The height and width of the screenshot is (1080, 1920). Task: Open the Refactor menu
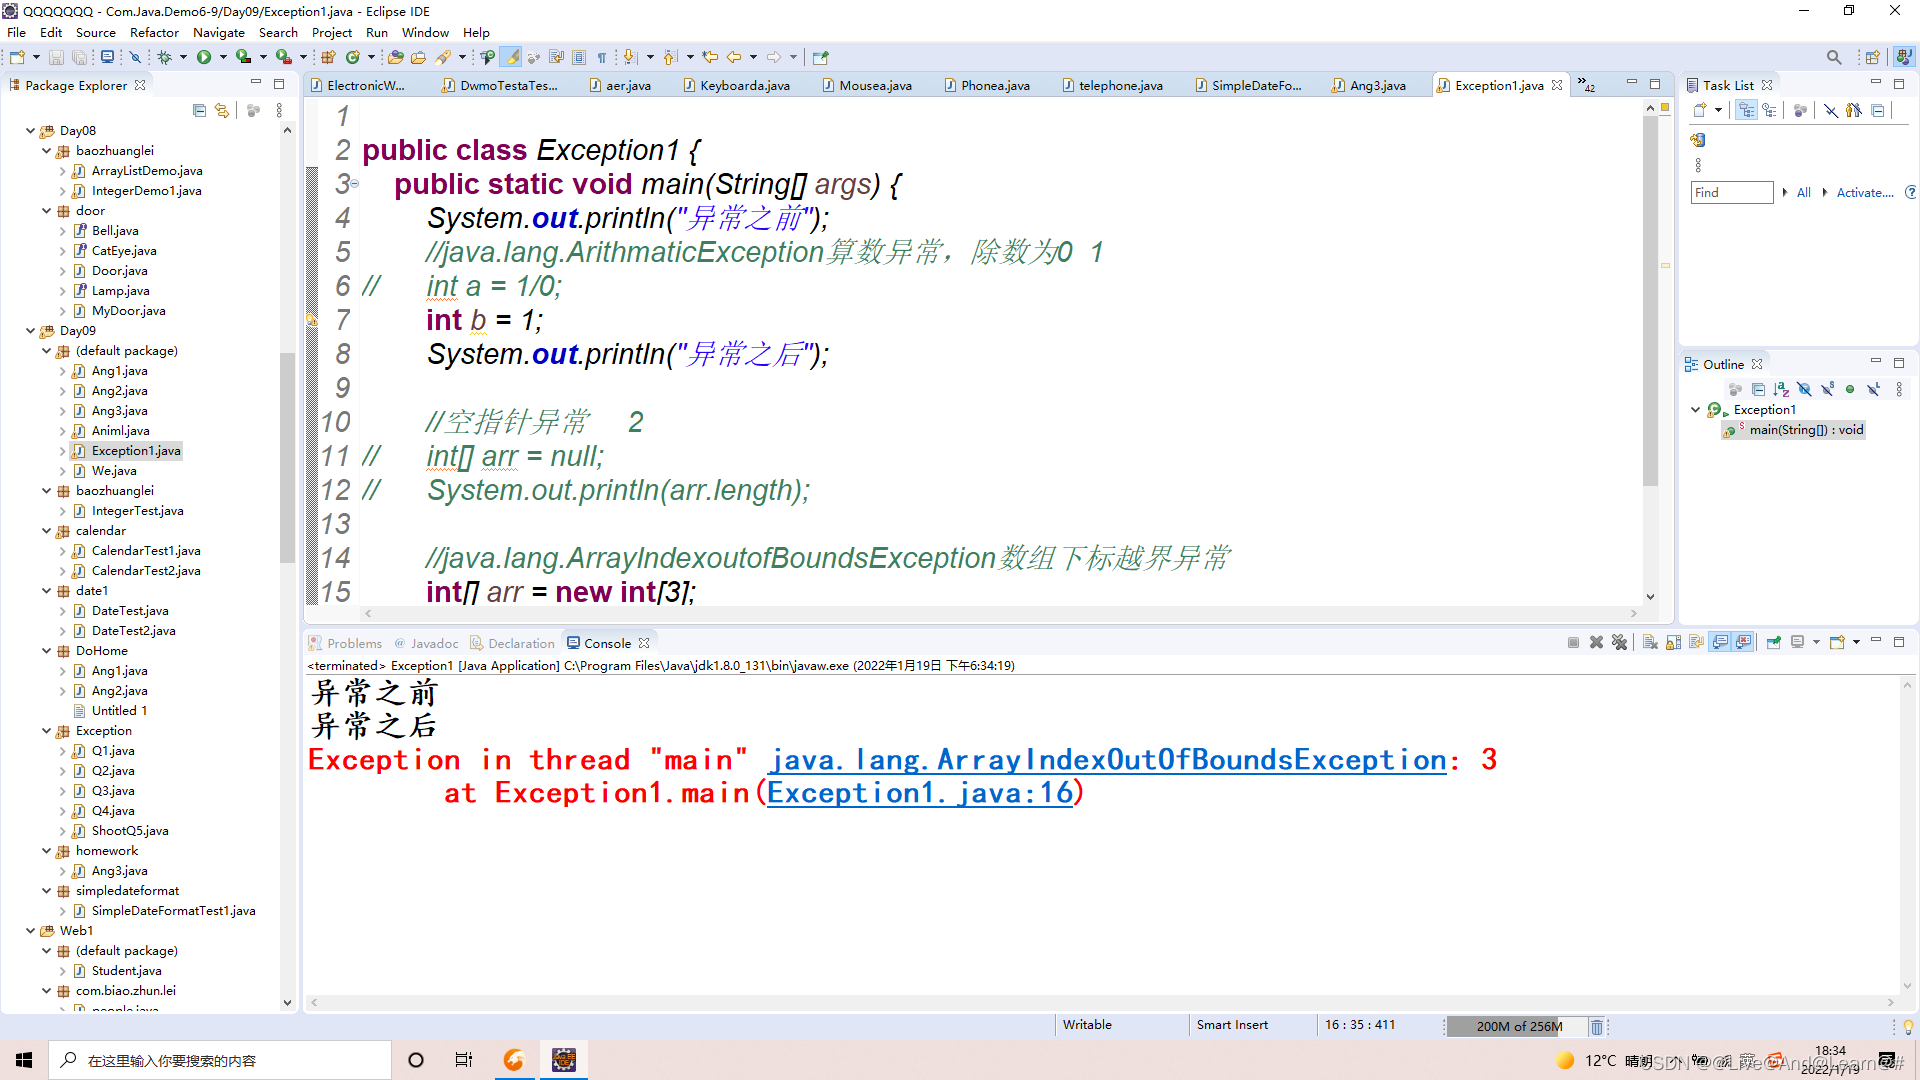pos(153,32)
